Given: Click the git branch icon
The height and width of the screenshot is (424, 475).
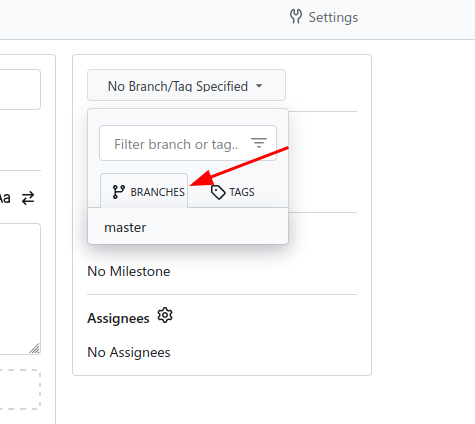Looking at the screenshot, I should [x=118, y=192].
